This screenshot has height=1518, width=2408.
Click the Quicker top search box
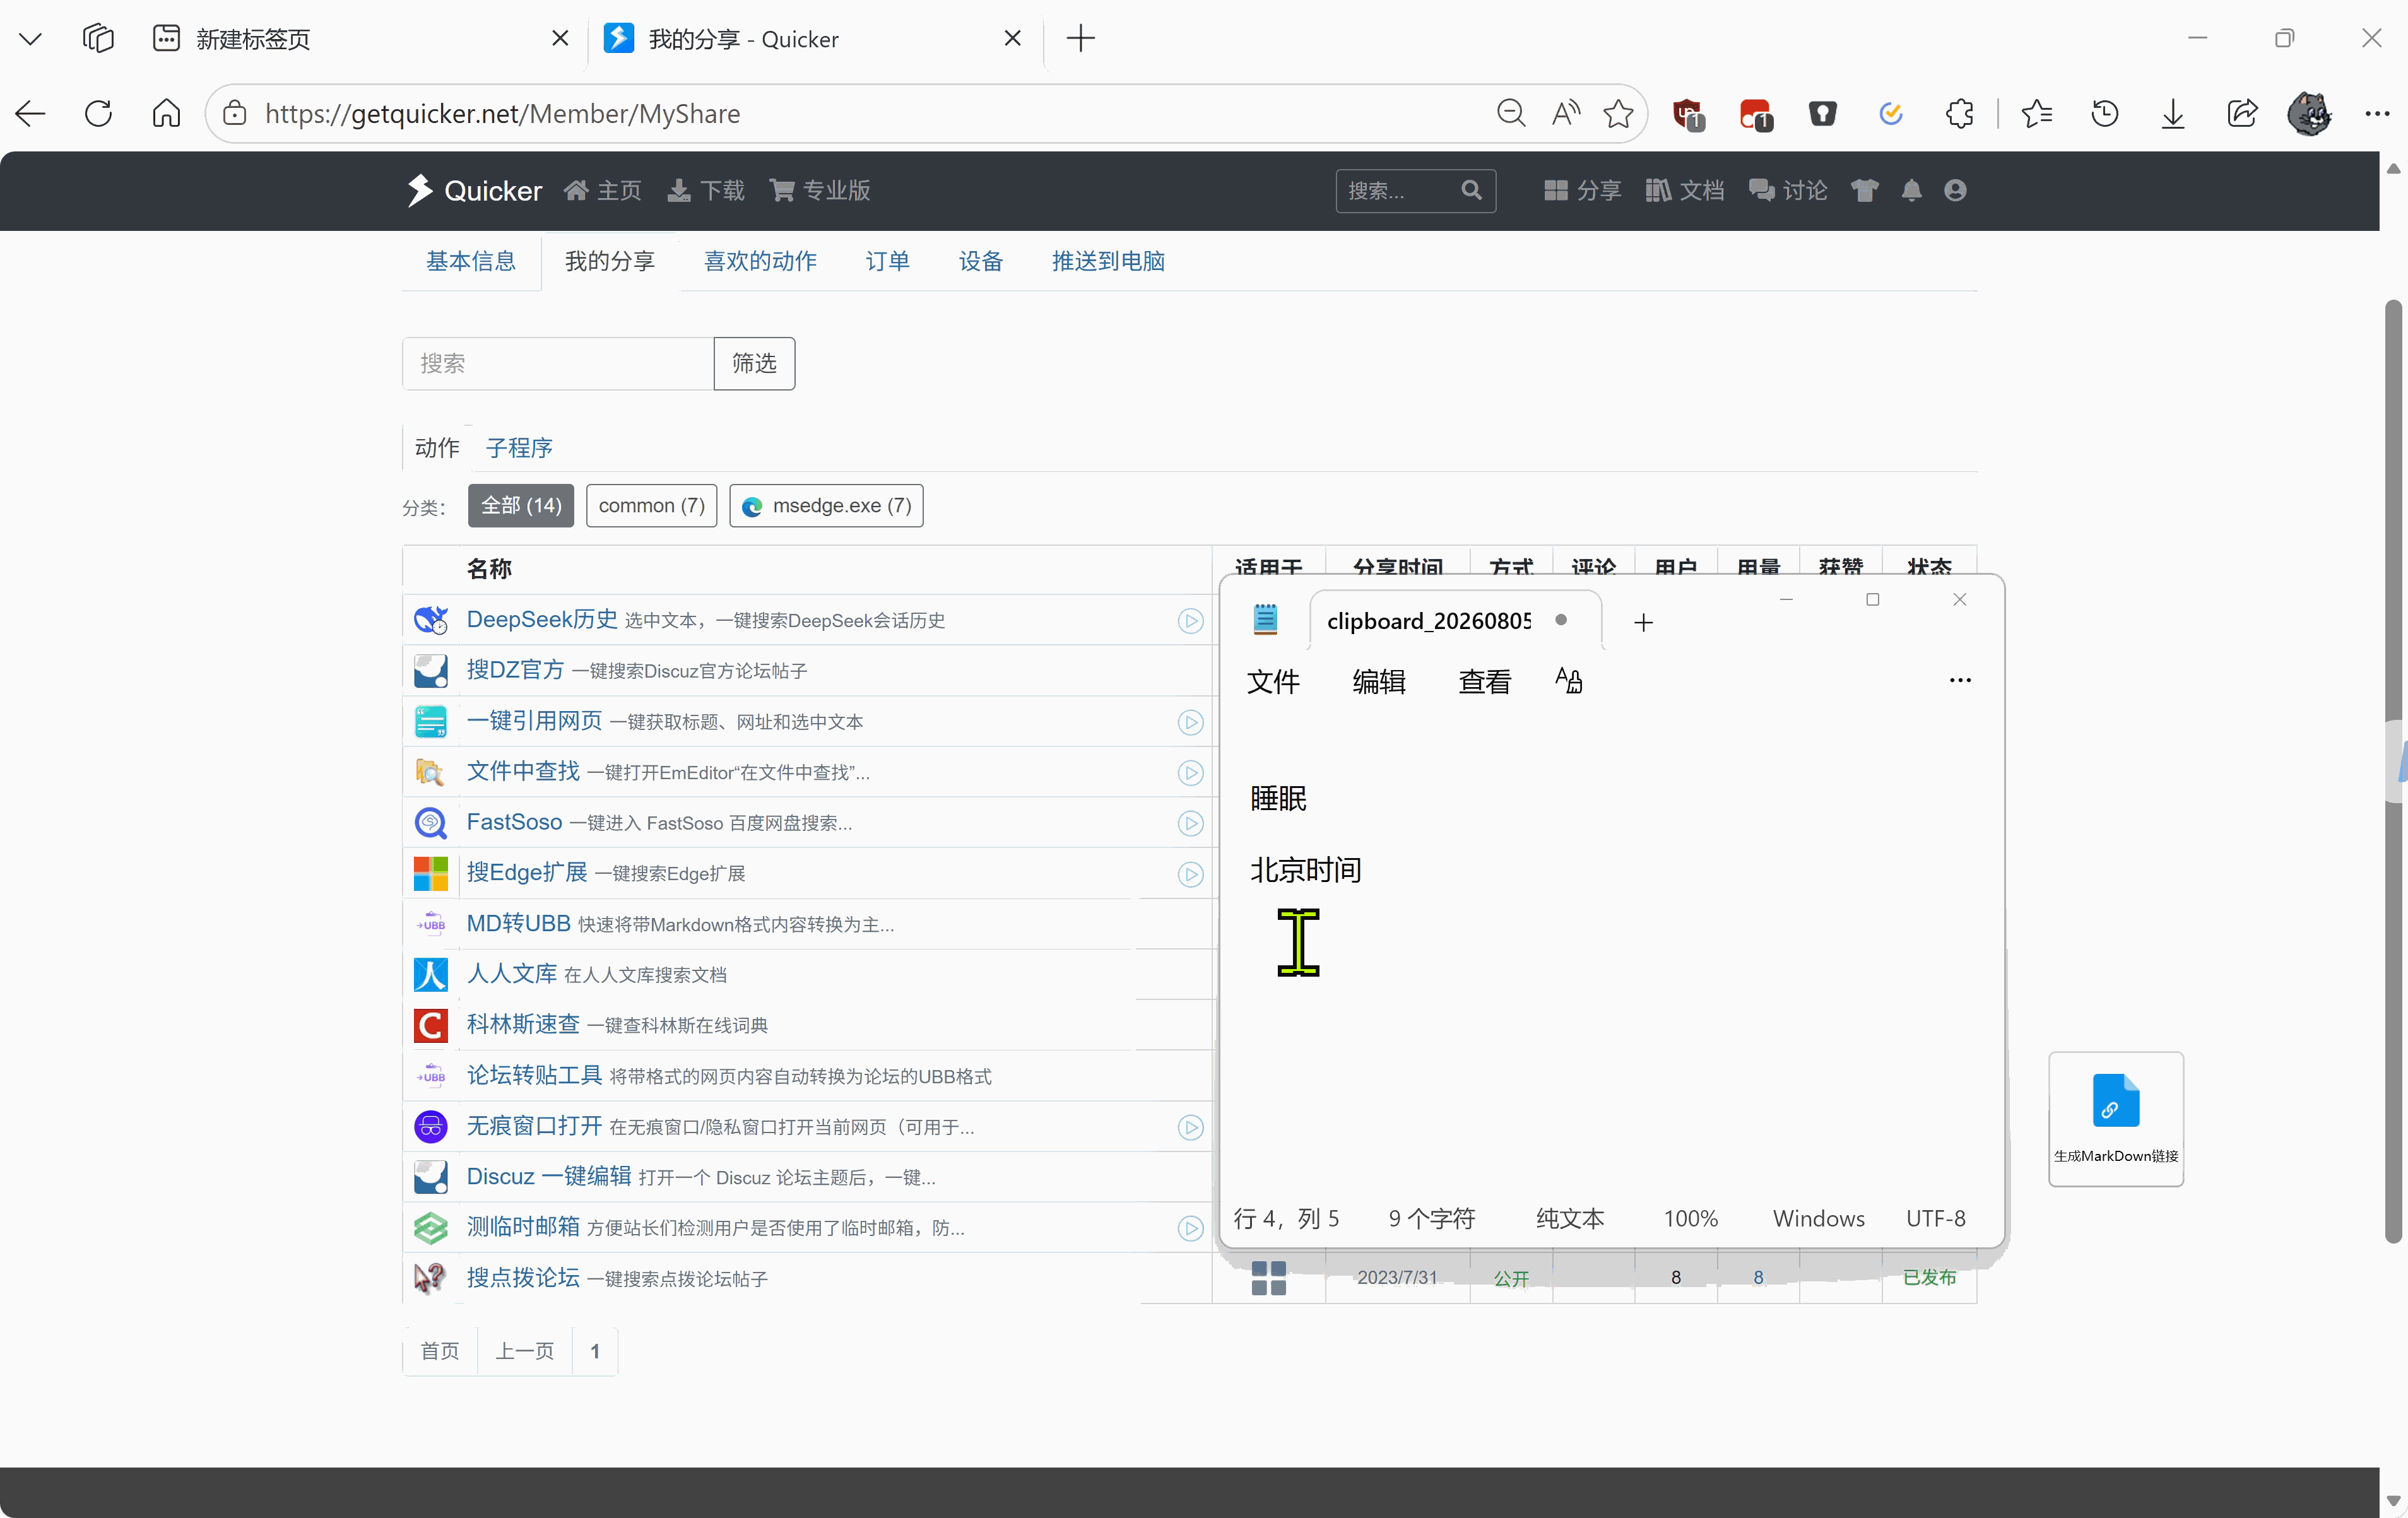1415,190
